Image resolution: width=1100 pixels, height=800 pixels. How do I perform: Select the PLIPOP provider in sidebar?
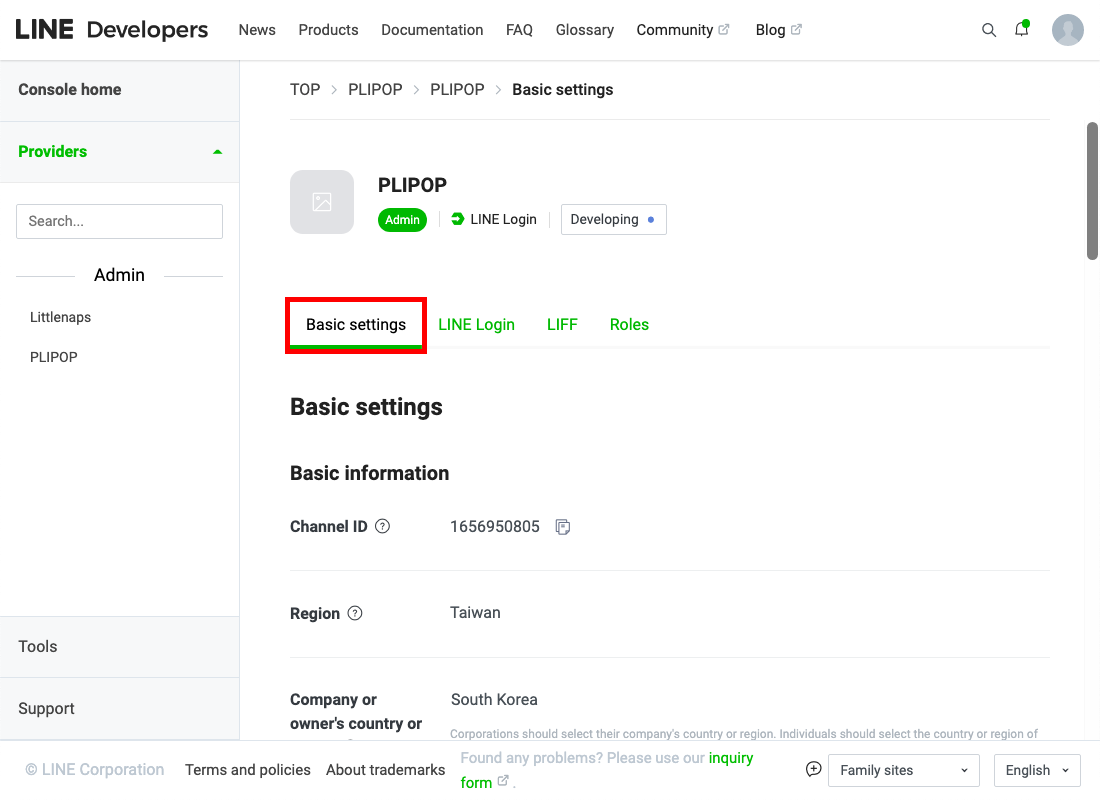coord(53,357)
